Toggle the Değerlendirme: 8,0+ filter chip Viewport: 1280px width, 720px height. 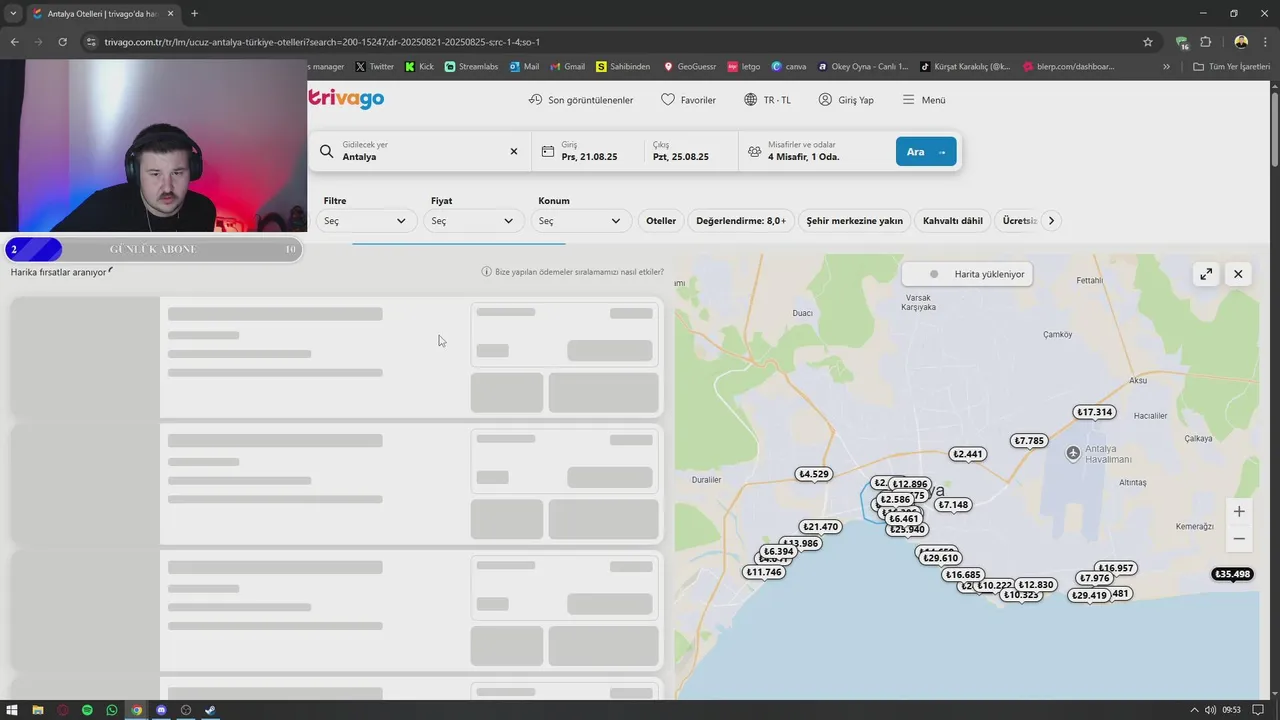(x=741, y=221)
